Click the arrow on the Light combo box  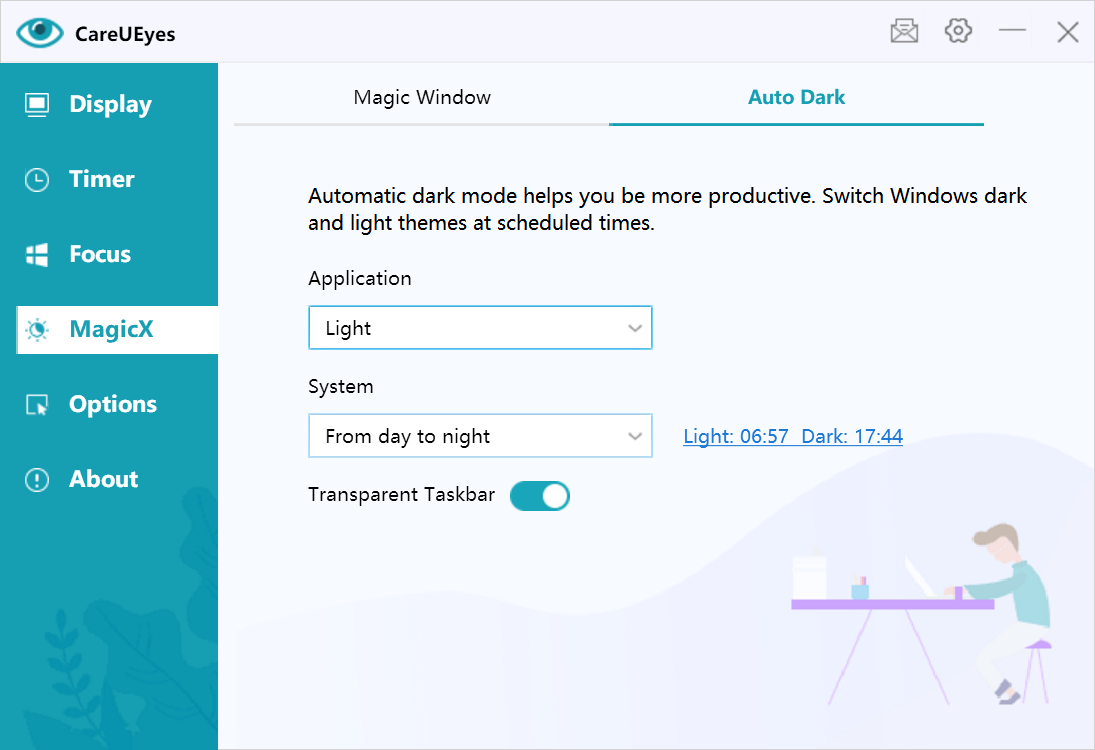[x=634, y=328]
